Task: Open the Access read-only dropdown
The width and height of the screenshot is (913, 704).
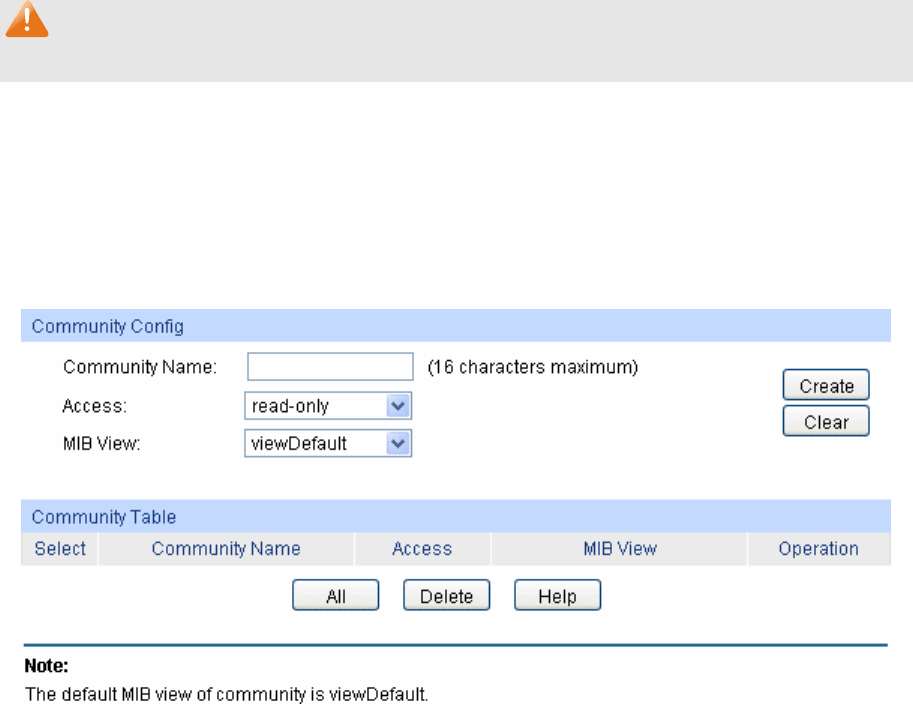Action: (x=328, y=406)
